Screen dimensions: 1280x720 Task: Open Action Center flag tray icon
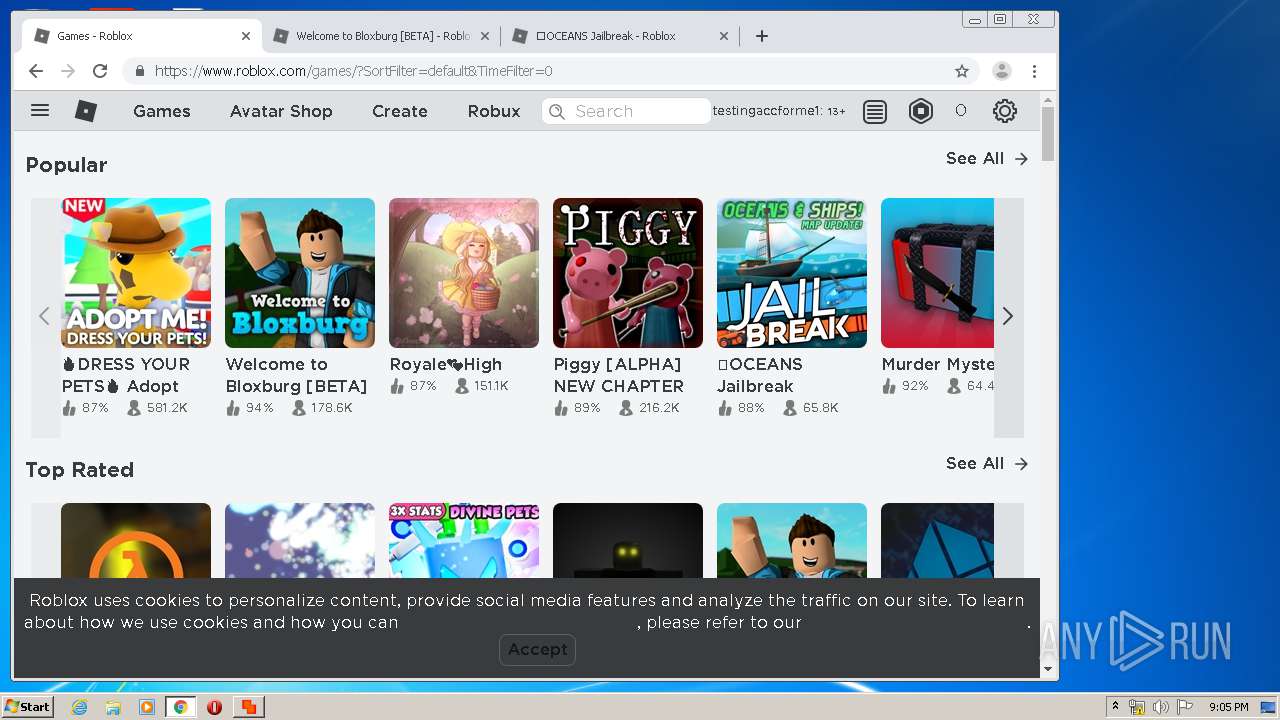click(x=1185, y=707)
